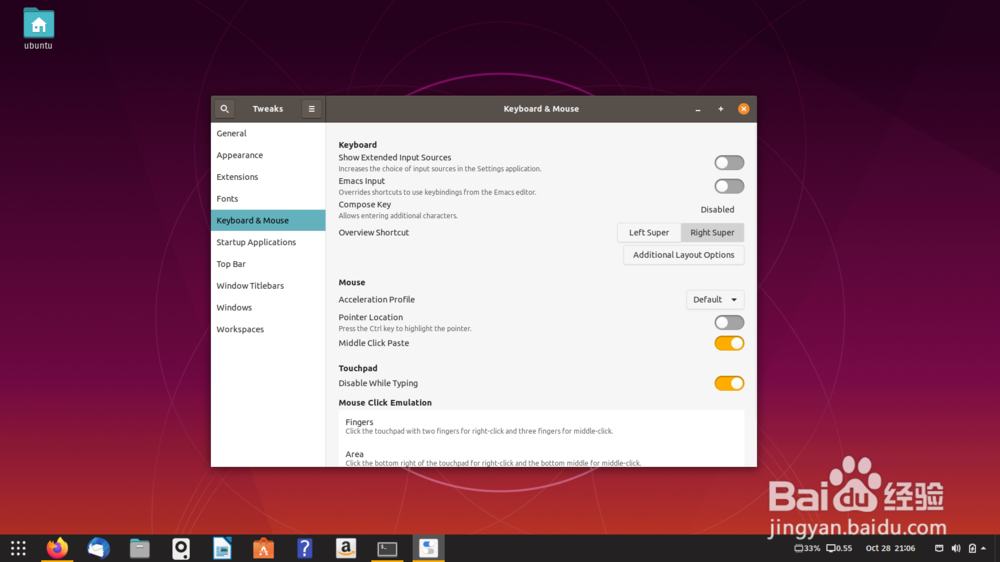Go to Top Bar section

point(268,263)
